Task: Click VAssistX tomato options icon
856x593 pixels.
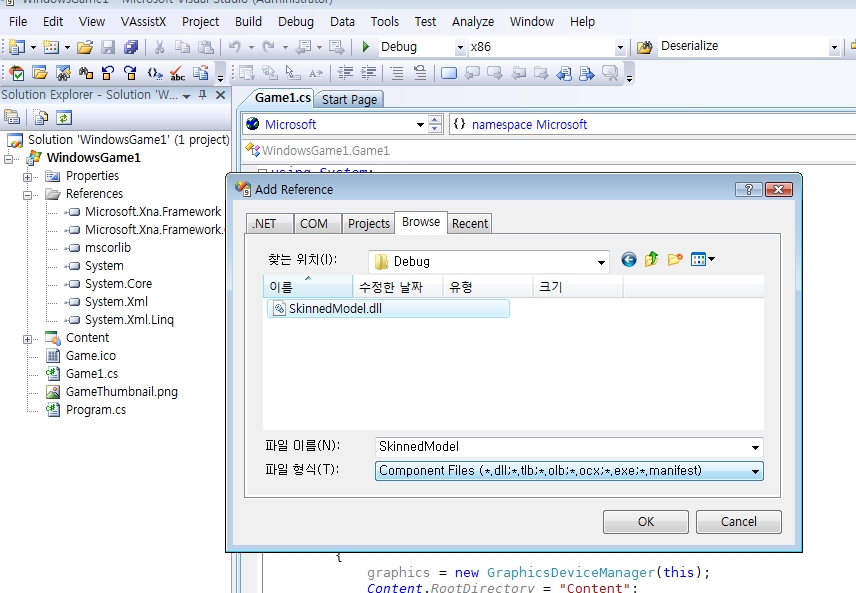Action: click(x=17, y=73)
